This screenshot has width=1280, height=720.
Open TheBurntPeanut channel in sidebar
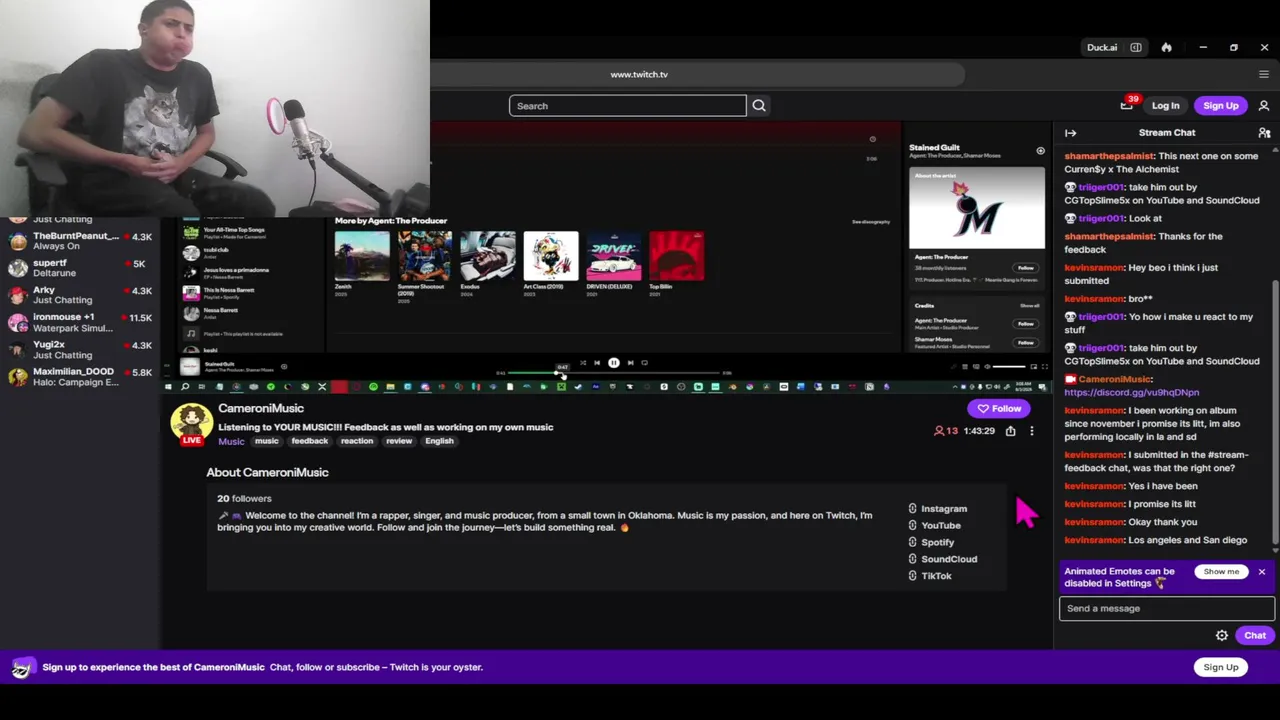point(80,241)
